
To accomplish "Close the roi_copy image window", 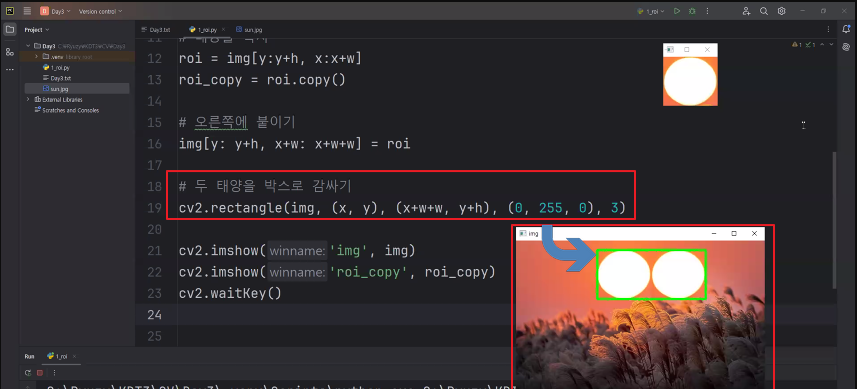I will pyautogui.click(x=707, y=49).
